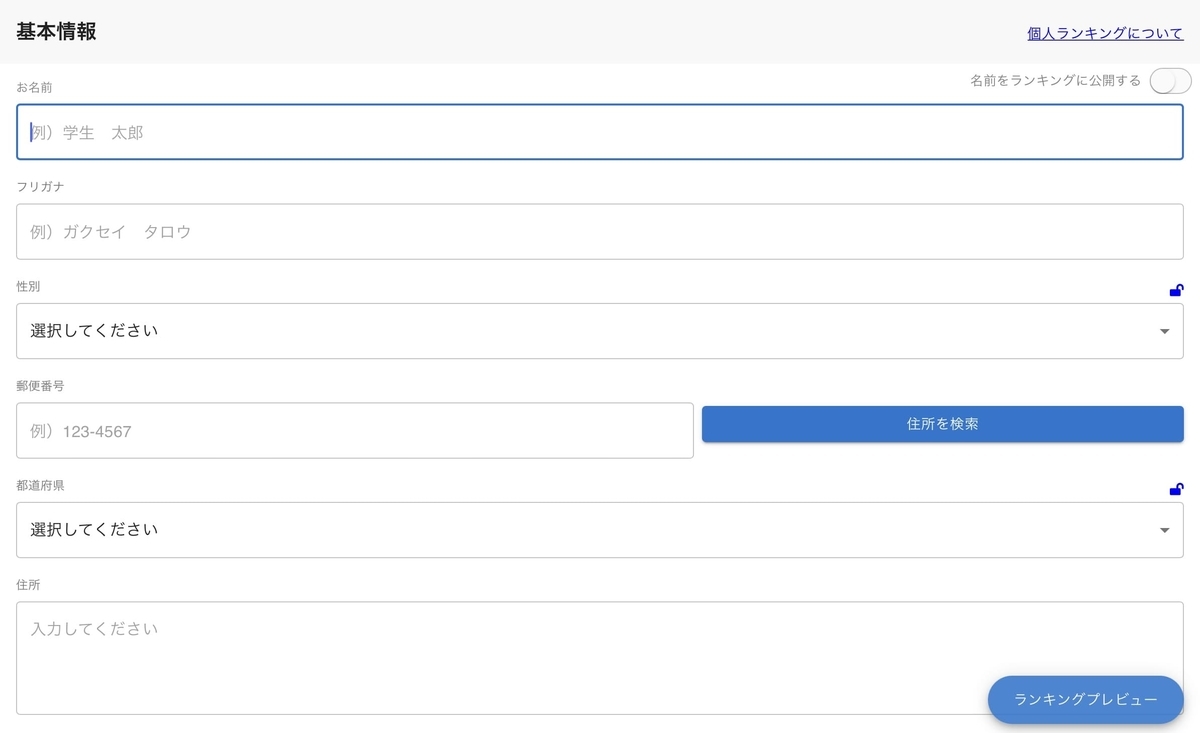This screenshot has width=1200, height=733.
Task: Focus the お名前 text field
Action: click(x=600, y=132)
